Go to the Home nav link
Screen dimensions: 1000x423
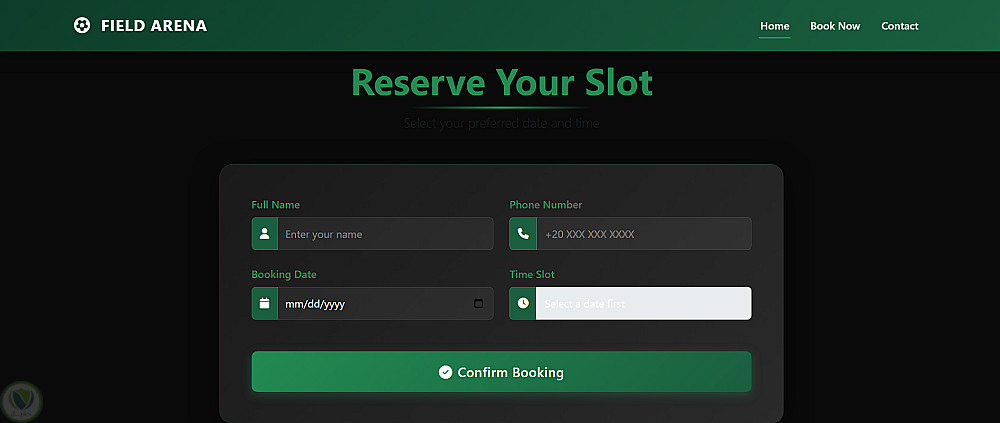point(774,26)
